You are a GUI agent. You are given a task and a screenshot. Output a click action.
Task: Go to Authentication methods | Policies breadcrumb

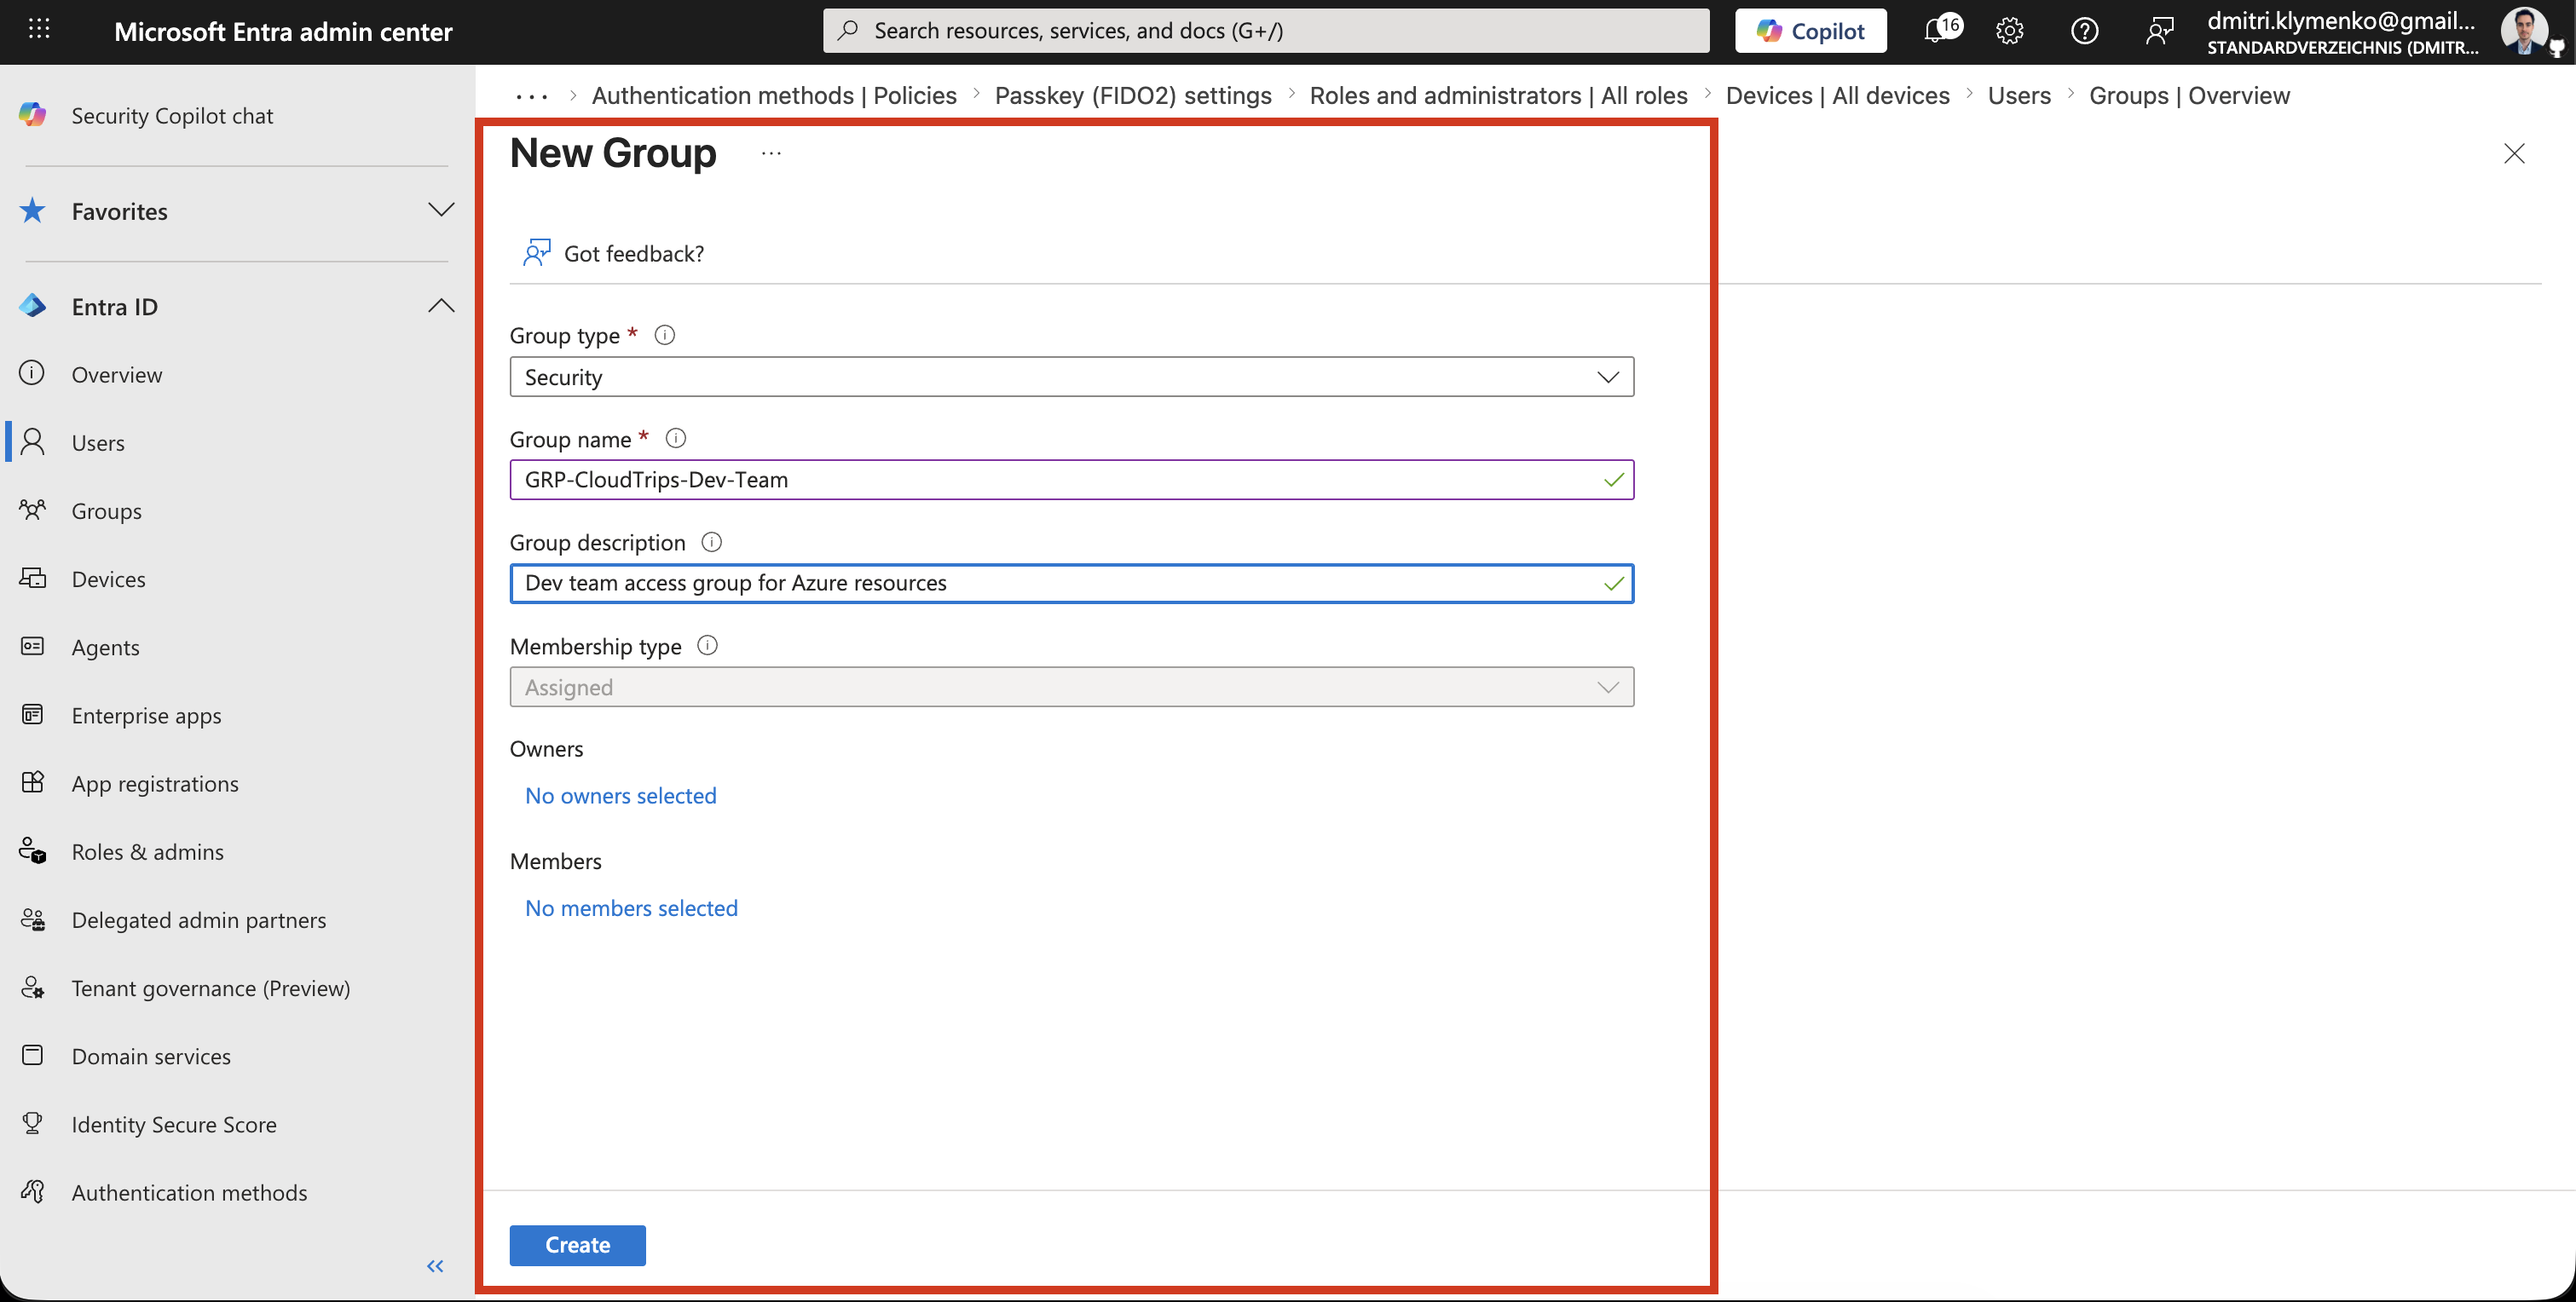(774, 96)
